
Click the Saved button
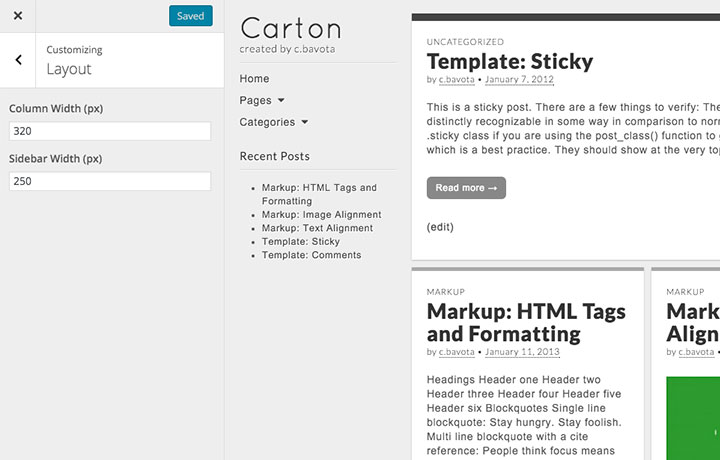pyautogui.click(x=190, y=16)
